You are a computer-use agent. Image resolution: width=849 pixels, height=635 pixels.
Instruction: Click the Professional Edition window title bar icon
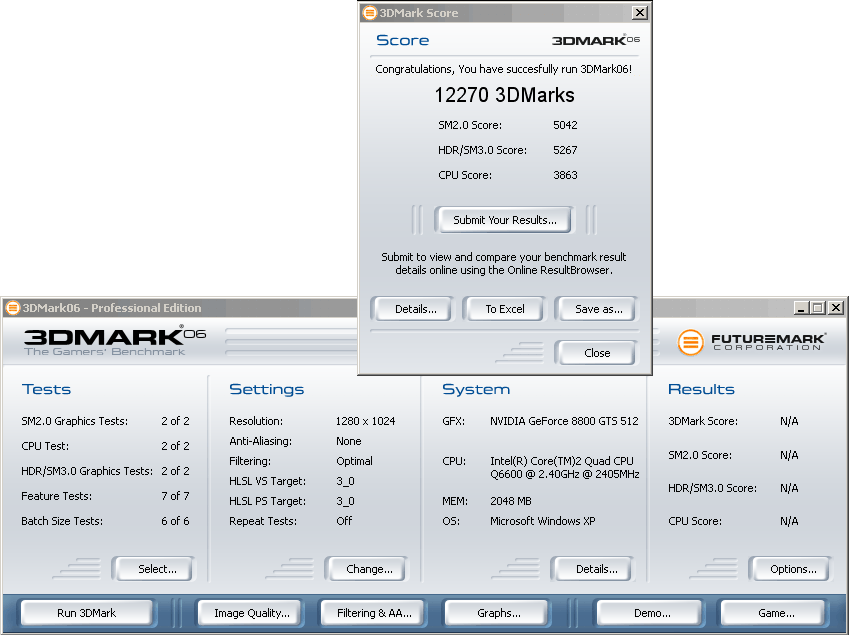(12, 308)
